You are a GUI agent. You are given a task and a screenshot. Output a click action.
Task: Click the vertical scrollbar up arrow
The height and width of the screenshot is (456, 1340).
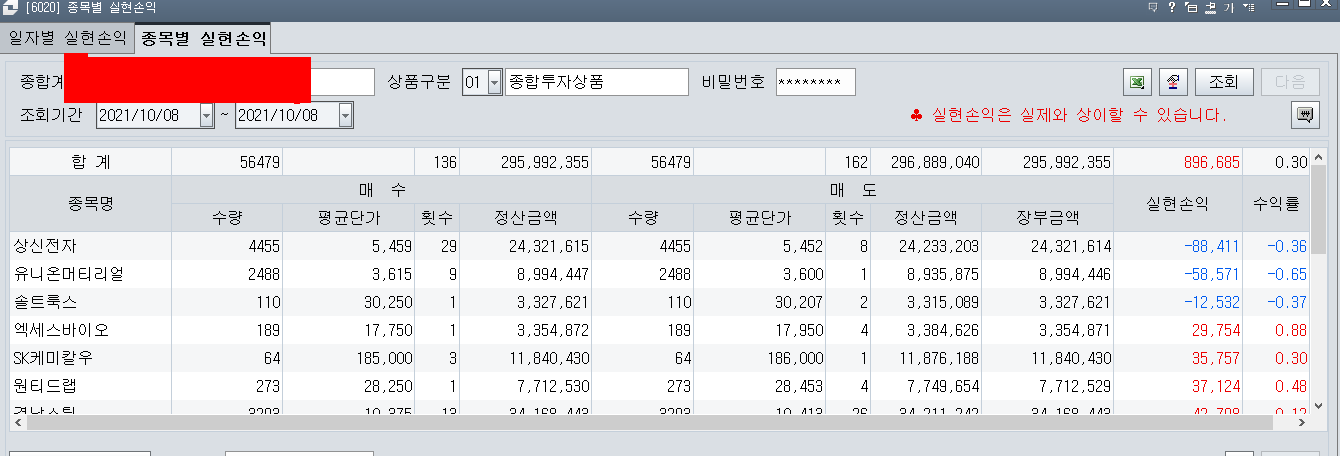(1319, 157)
